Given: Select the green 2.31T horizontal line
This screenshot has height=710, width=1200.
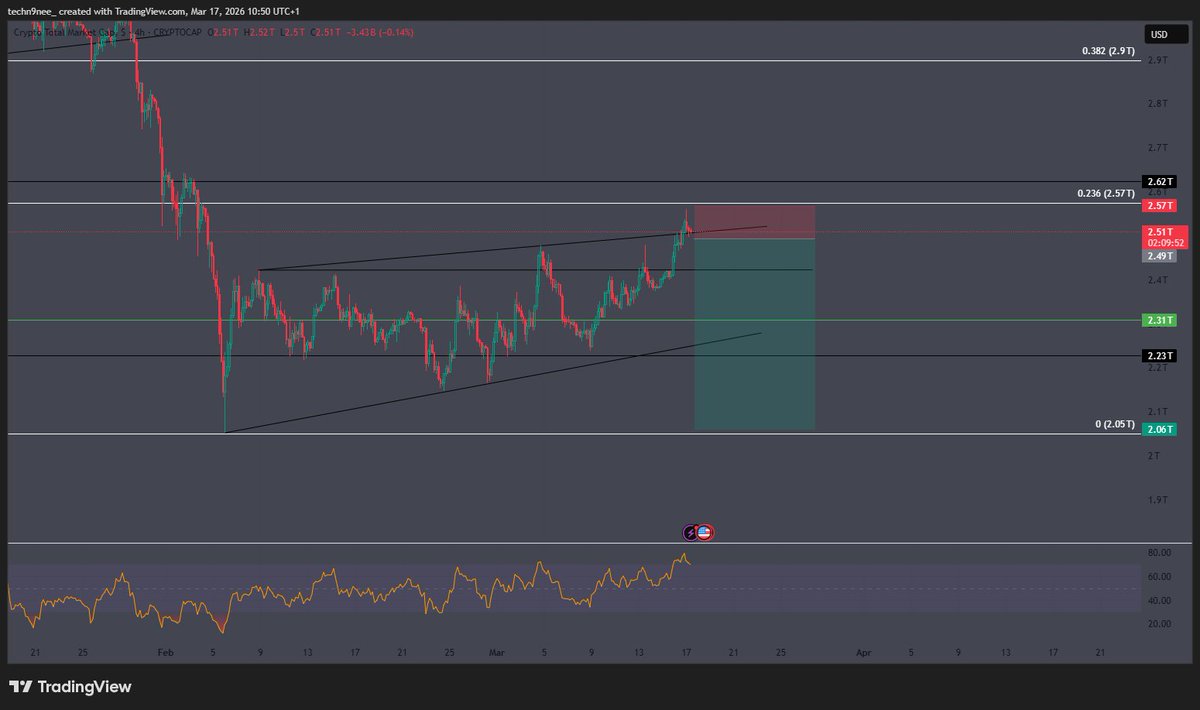Looking at the screenshot, I should pyautogui.click(x=574, y=321).
